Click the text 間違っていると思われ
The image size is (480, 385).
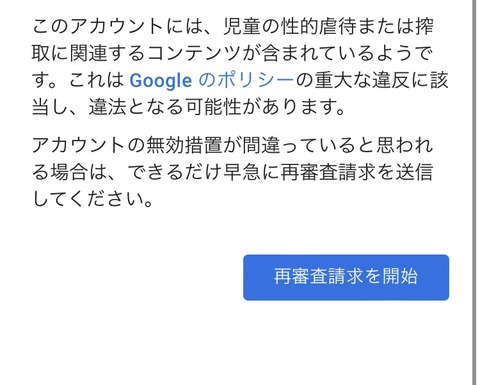pos(338,145)
